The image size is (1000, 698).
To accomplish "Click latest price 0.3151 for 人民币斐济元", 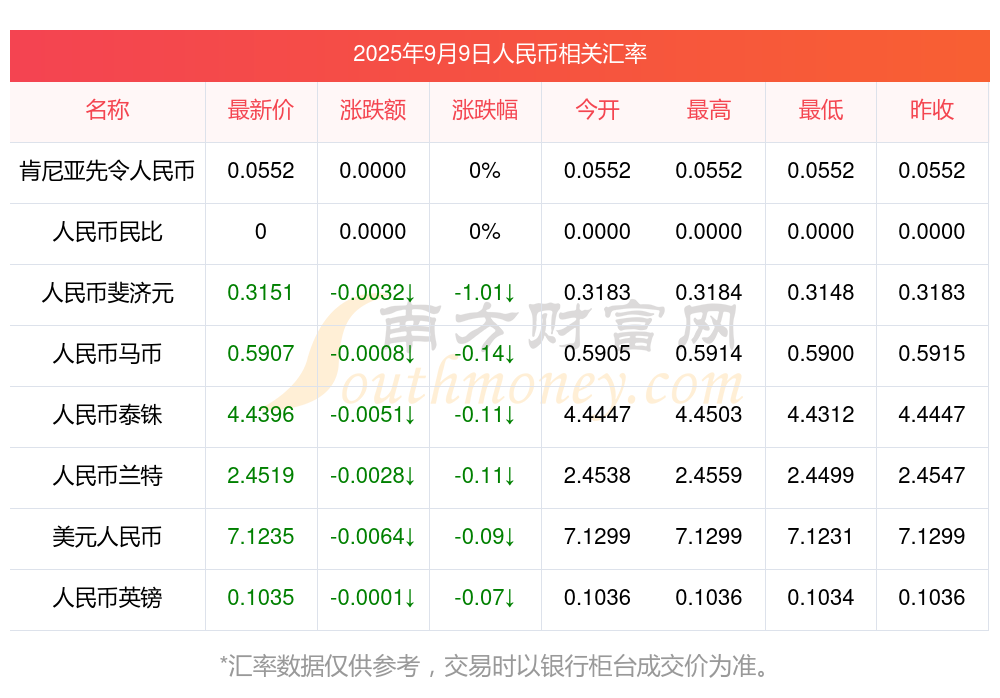I will [261, 292].
